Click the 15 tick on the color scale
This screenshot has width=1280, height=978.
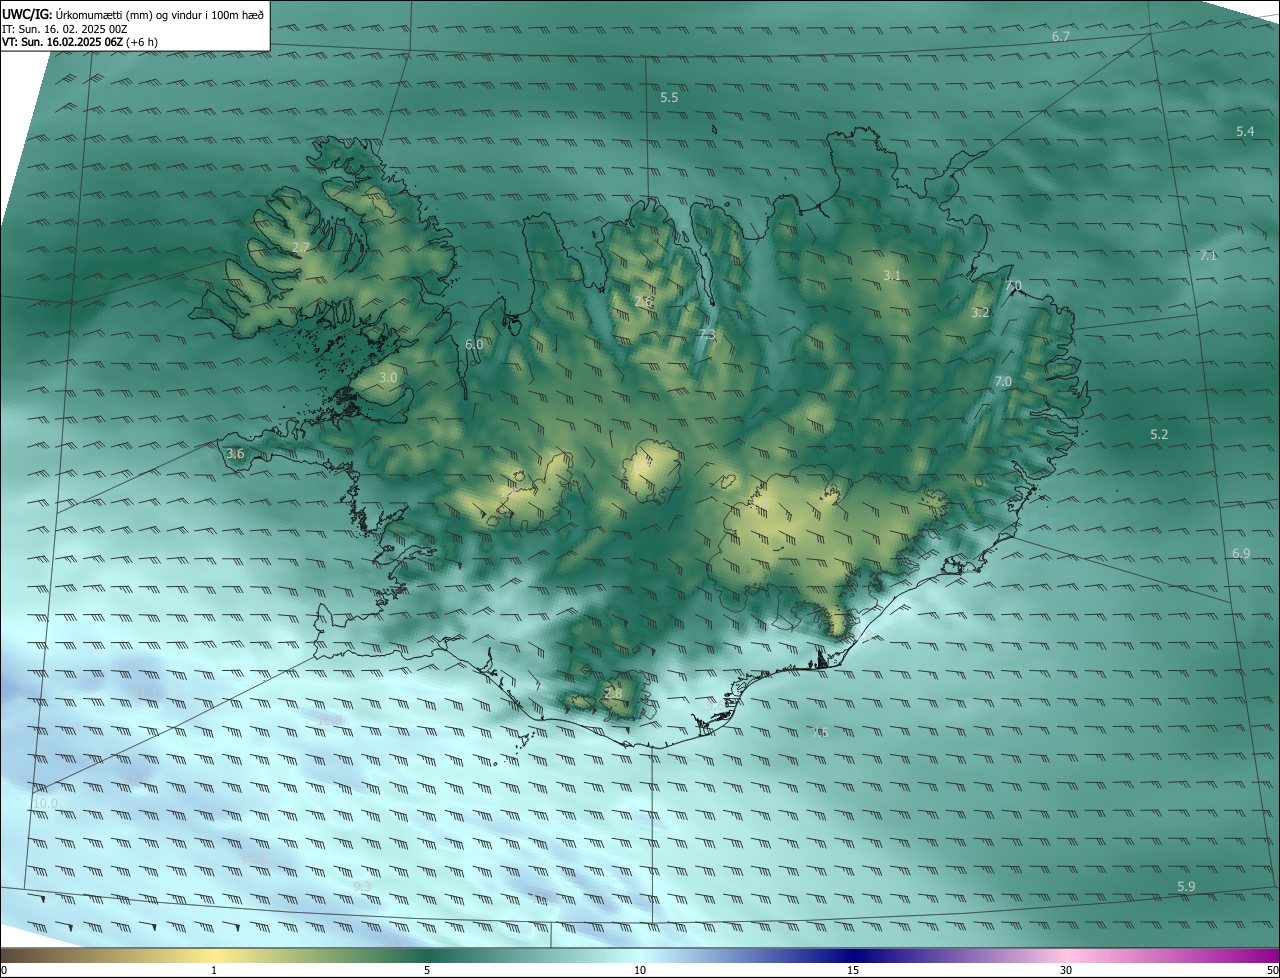tap(853, 970)
